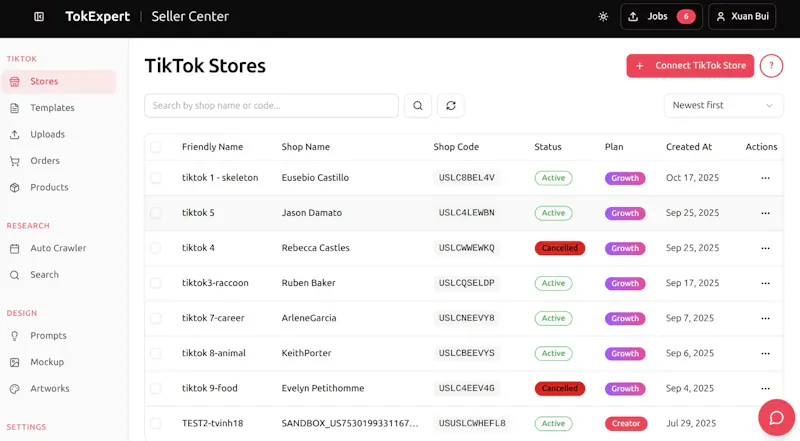Open actions menu for tiktok 4
800x441 pixels.
(x=765, y=248)
